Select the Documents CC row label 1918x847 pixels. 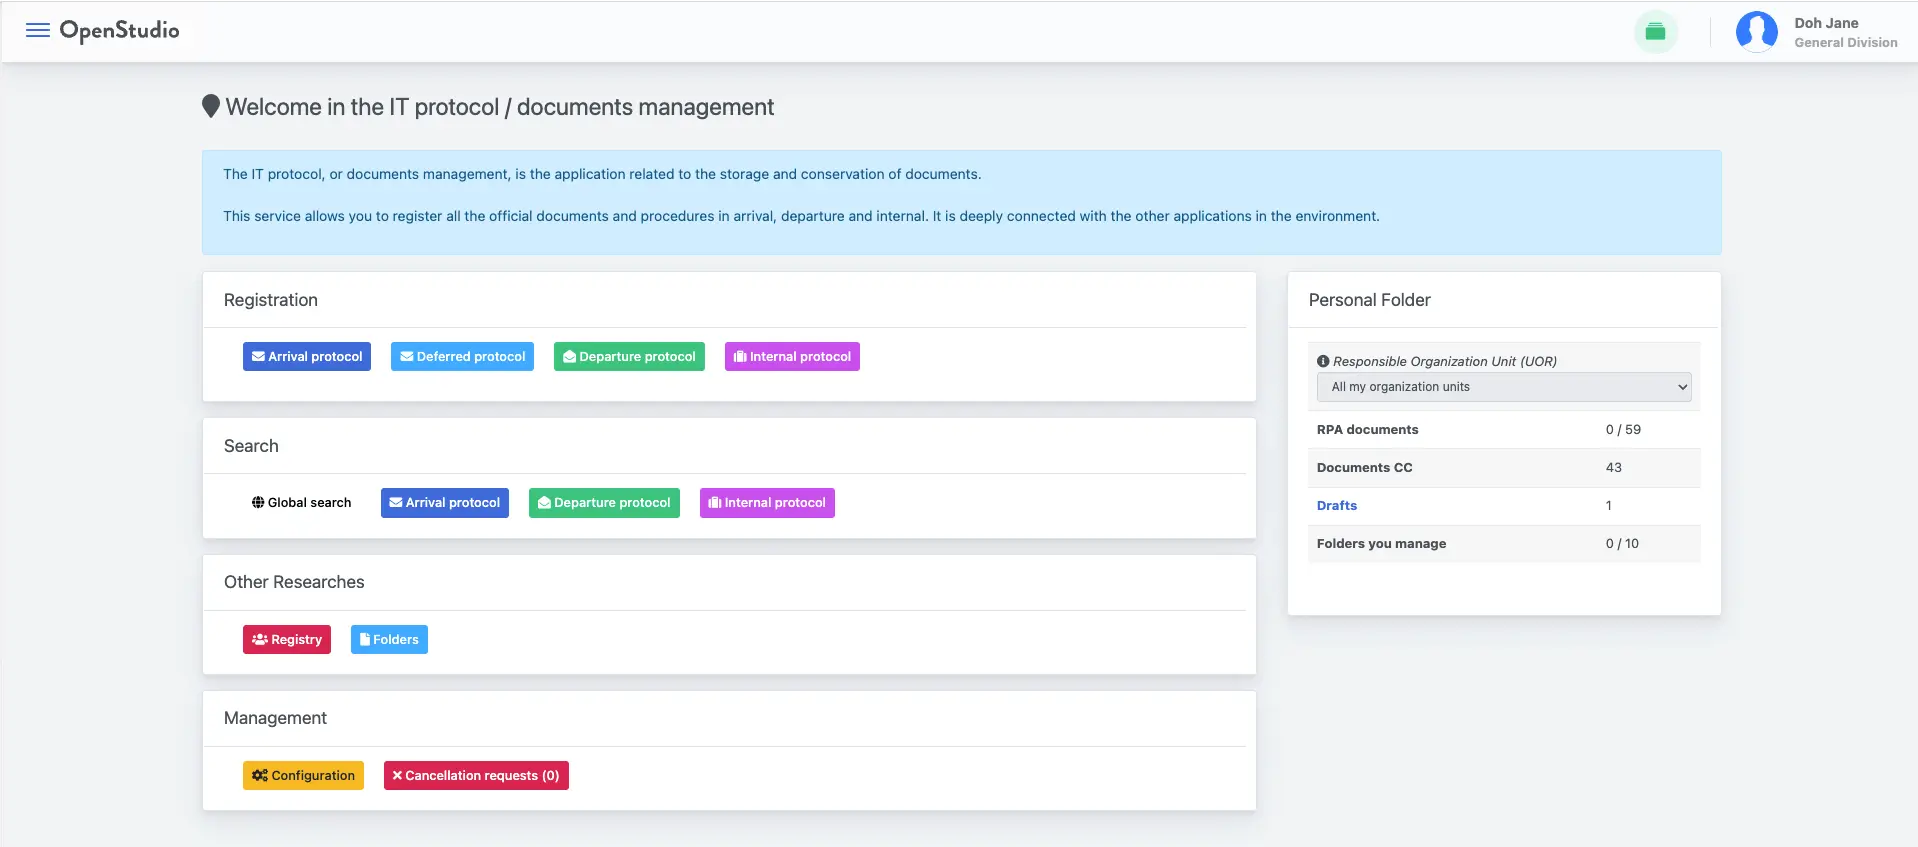[1364, 468]
